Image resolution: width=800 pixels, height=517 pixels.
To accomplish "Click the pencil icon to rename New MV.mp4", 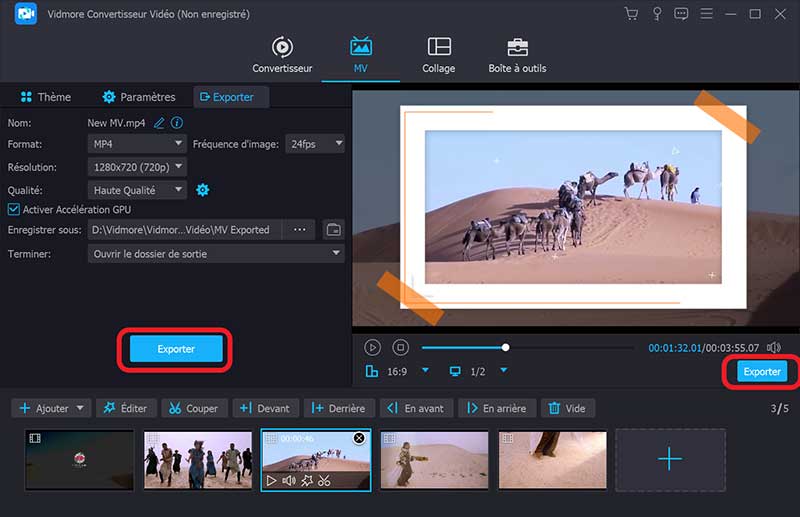I will (x=158, y=122).
